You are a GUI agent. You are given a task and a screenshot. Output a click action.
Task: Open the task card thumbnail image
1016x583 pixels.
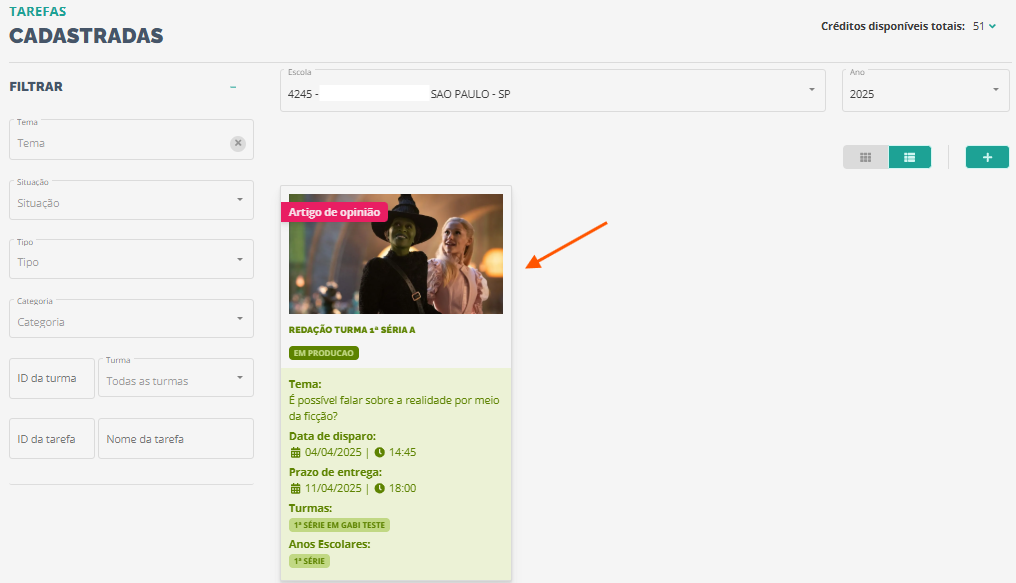[x=396, y=254]
